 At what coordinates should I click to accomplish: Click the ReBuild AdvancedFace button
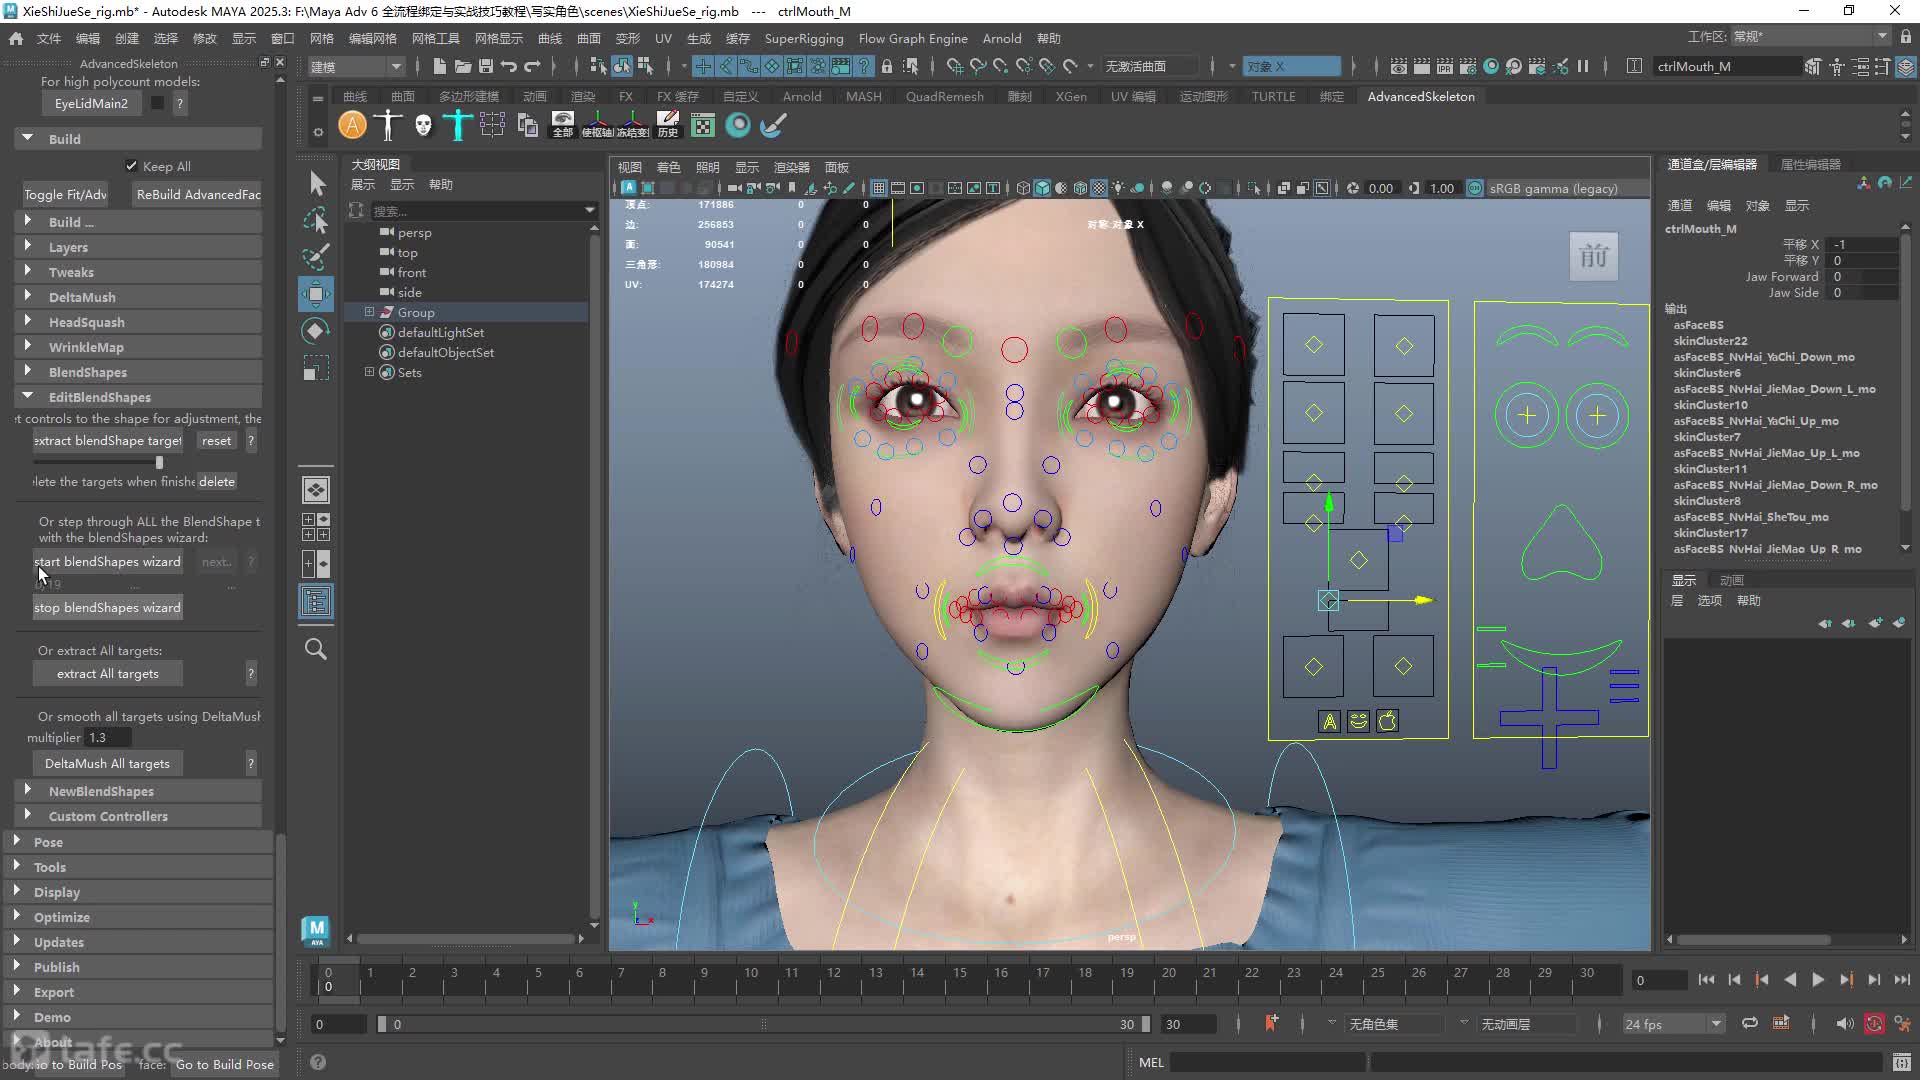pyautogui.click(x=197, y=194)
